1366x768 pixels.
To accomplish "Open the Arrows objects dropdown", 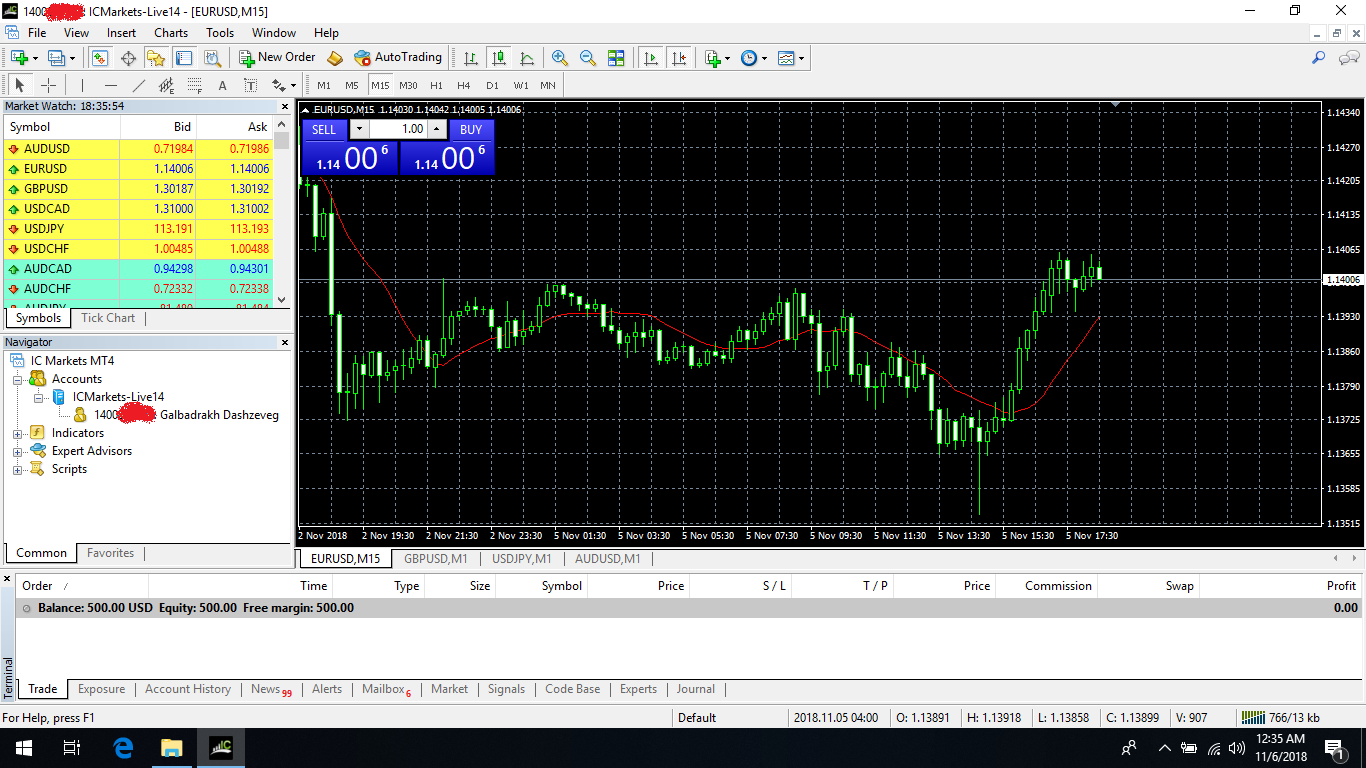I will 283,85.
